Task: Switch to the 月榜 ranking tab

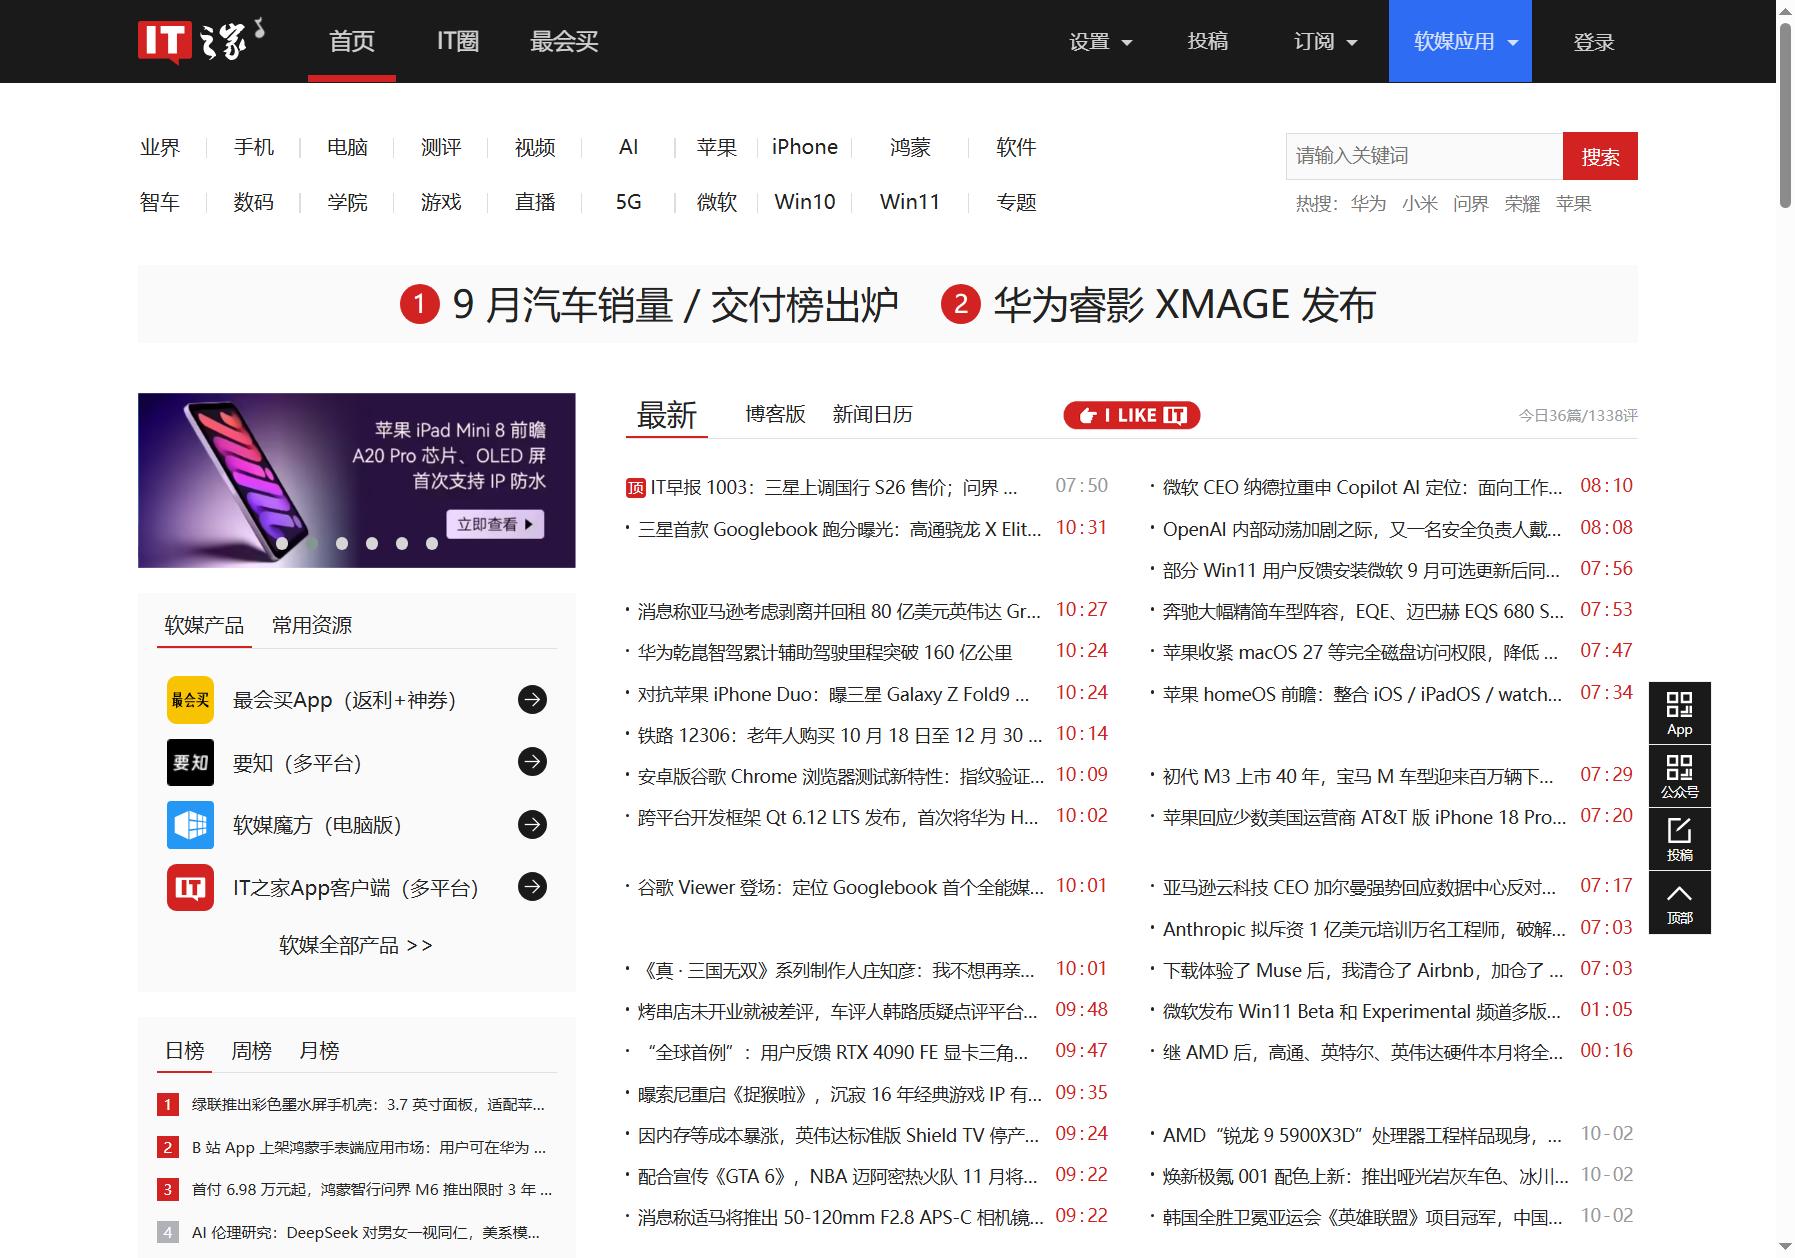Action: (319, 1051)
